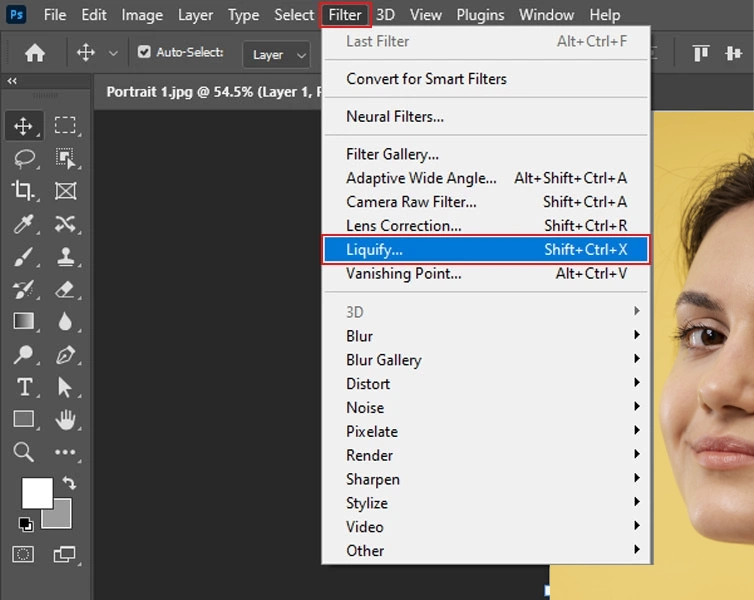Pick the Eyedropper tool

pos(24,224)
